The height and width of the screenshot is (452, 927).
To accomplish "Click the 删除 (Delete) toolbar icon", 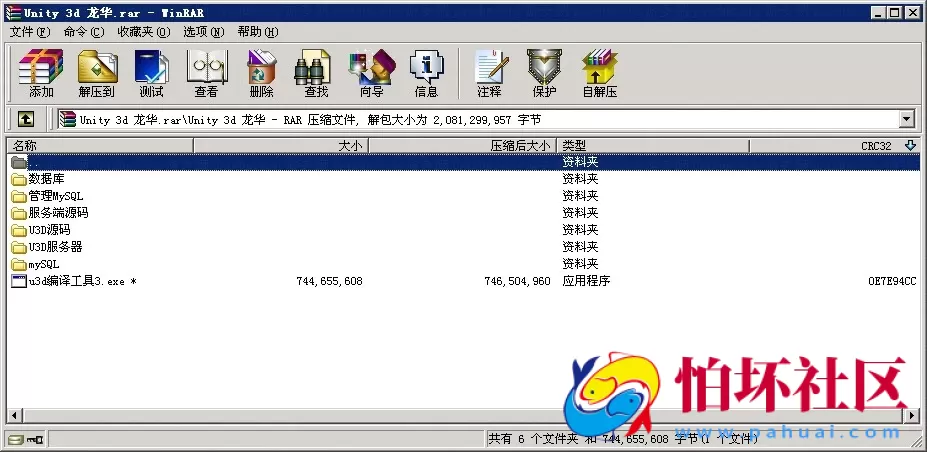I will click(261, 73).
